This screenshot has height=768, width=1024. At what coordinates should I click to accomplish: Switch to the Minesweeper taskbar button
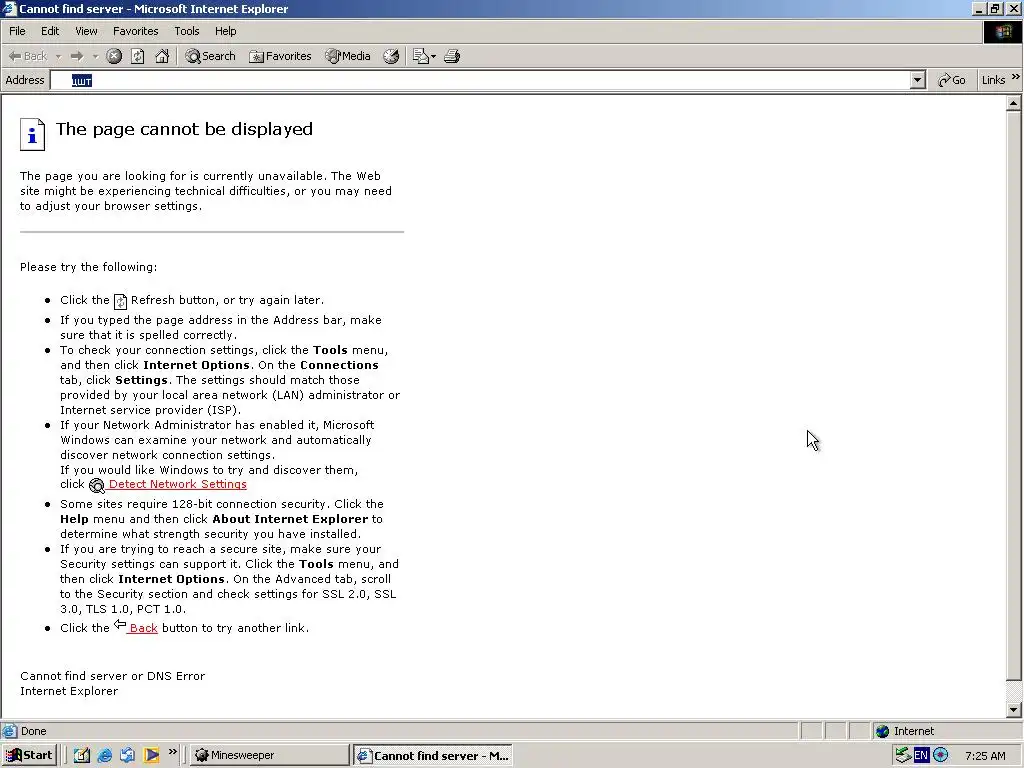point(270,755)
